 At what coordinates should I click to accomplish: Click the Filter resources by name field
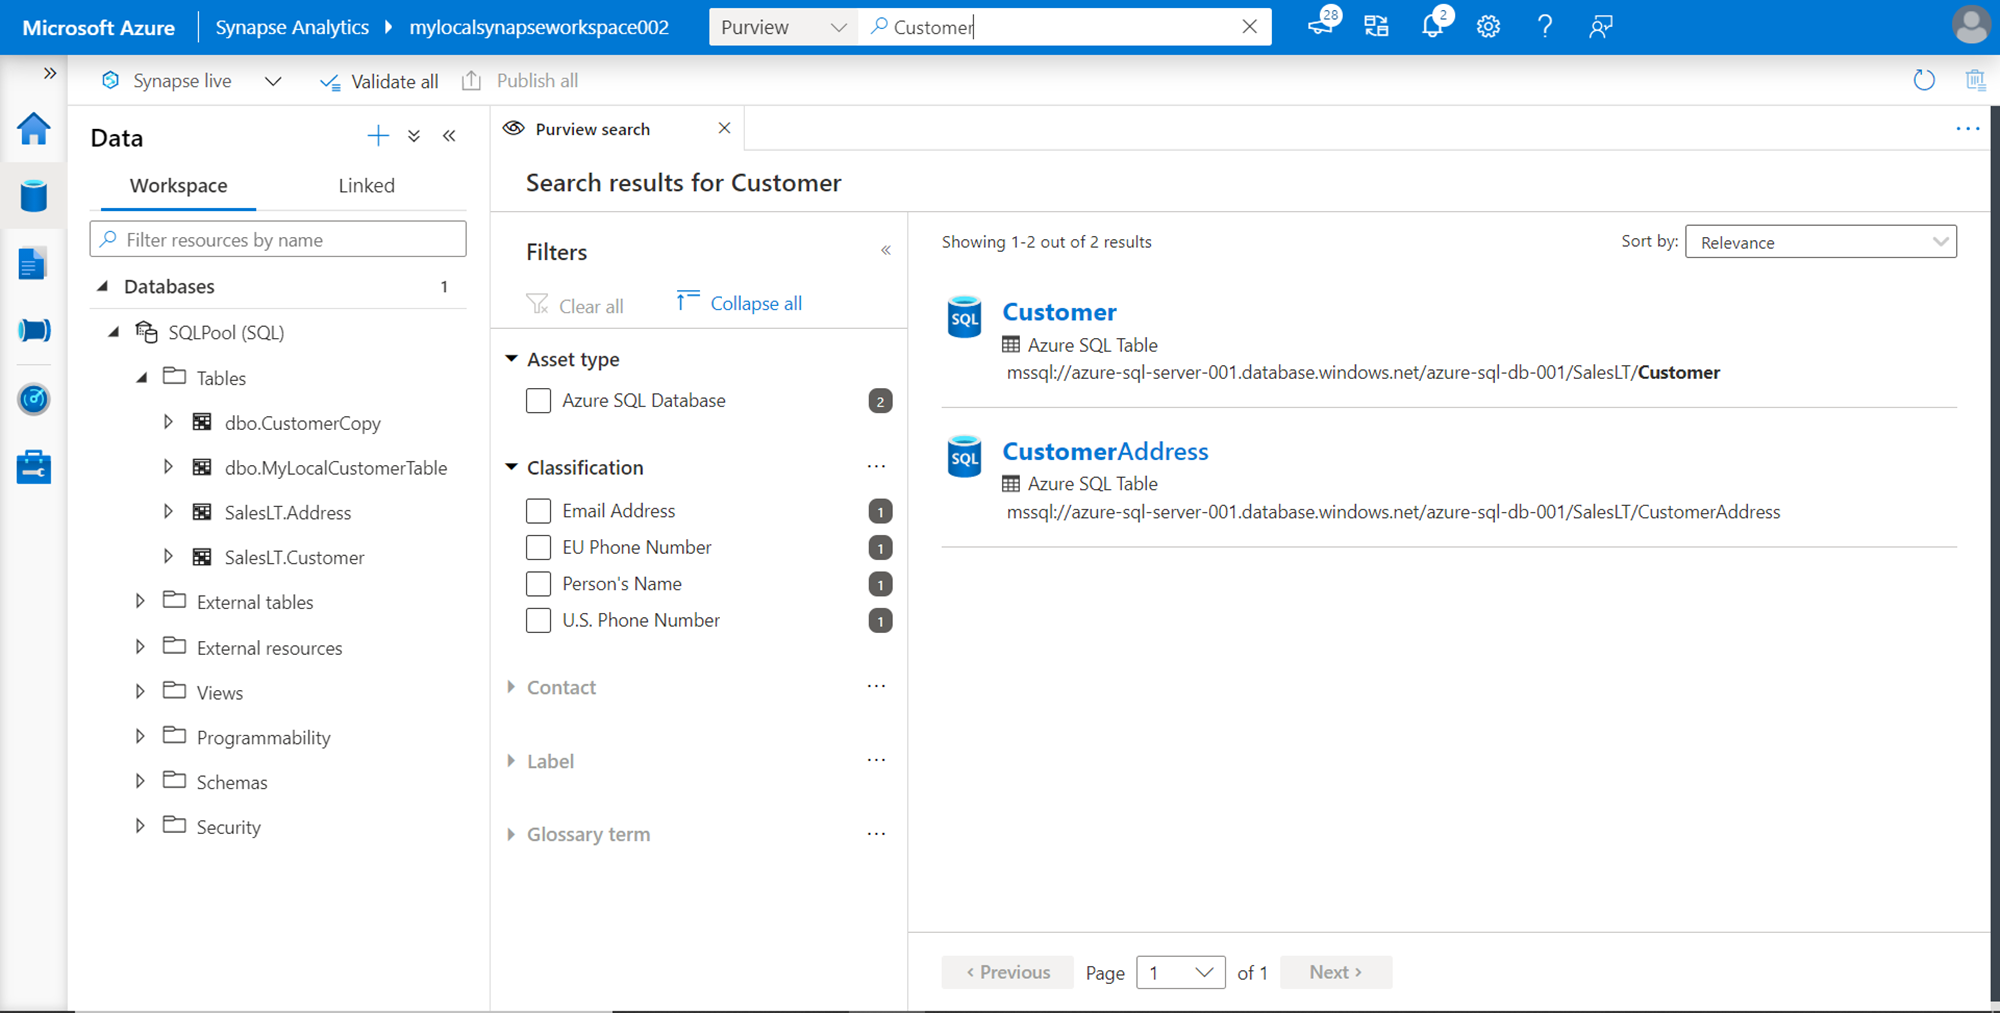point(278,240)
